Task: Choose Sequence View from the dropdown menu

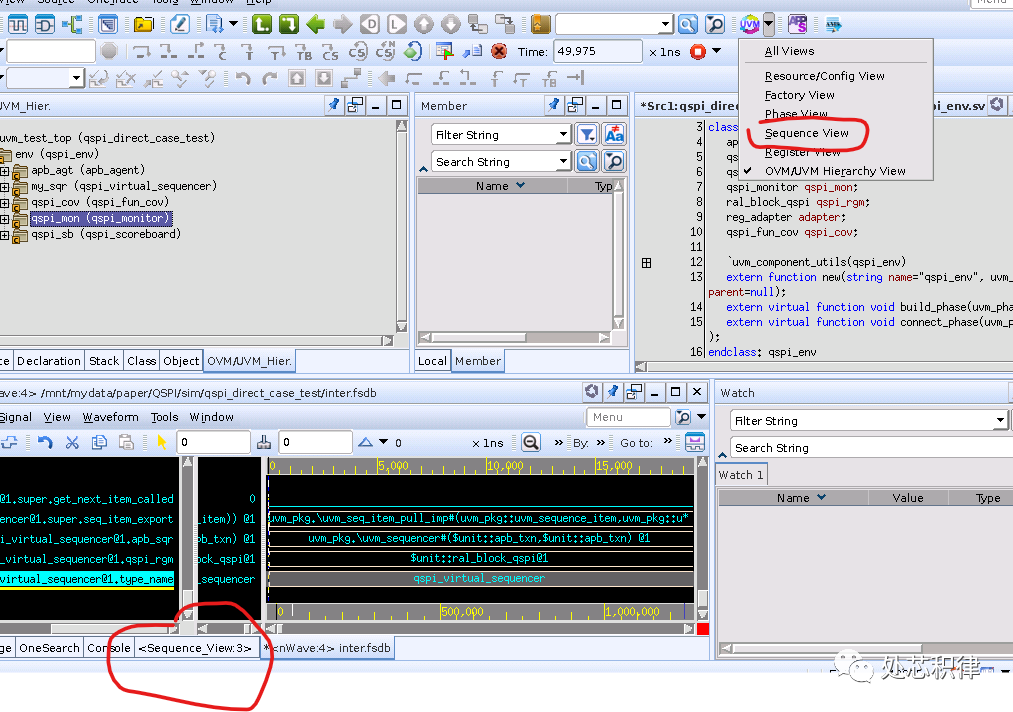Action: [806, 133]
